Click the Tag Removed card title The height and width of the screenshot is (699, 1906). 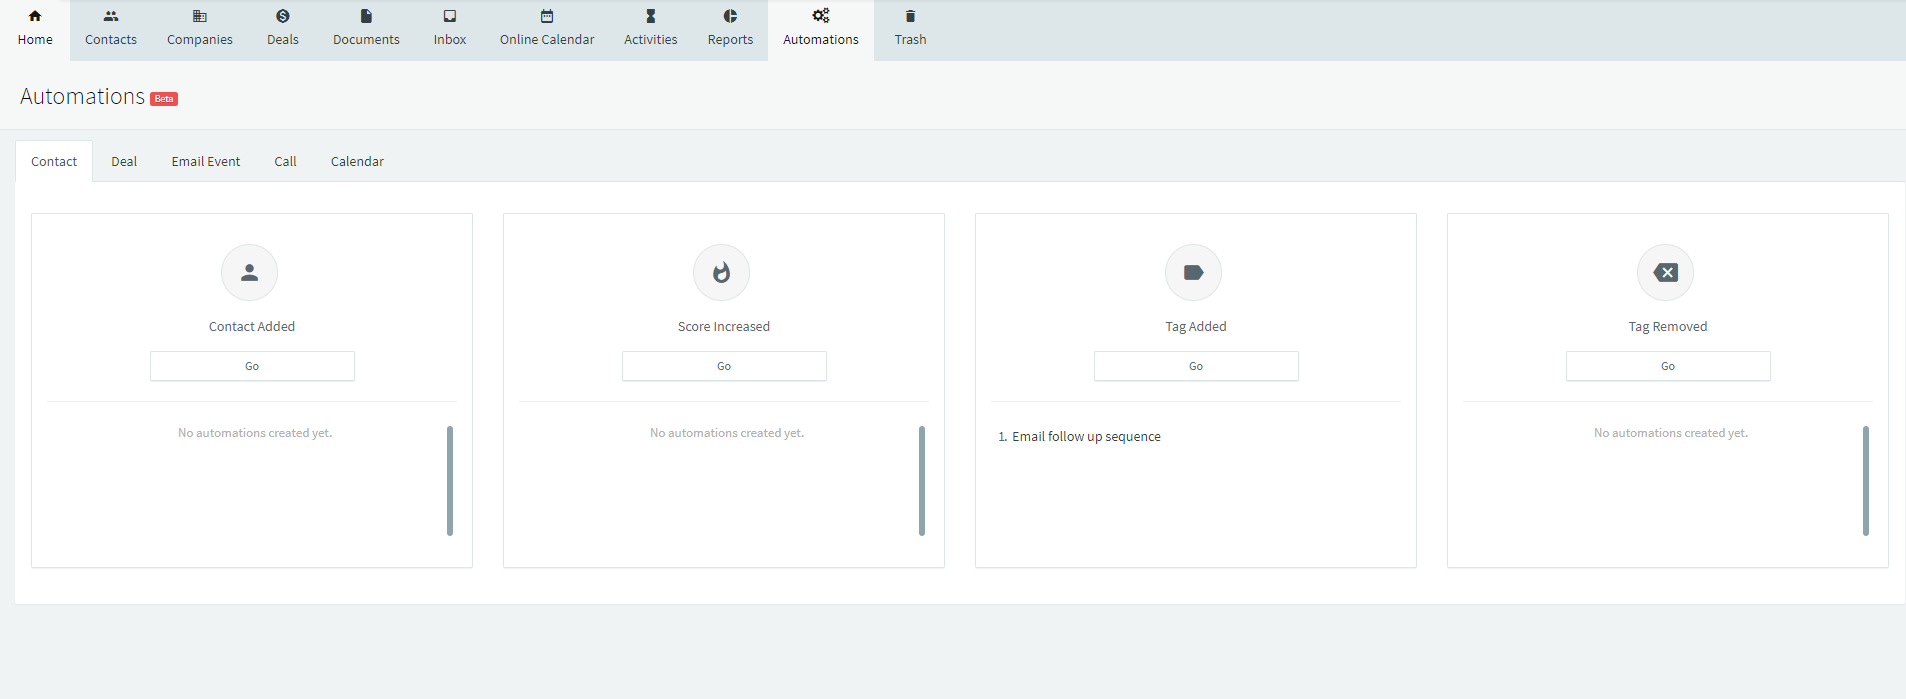[x=1668, y=327]
